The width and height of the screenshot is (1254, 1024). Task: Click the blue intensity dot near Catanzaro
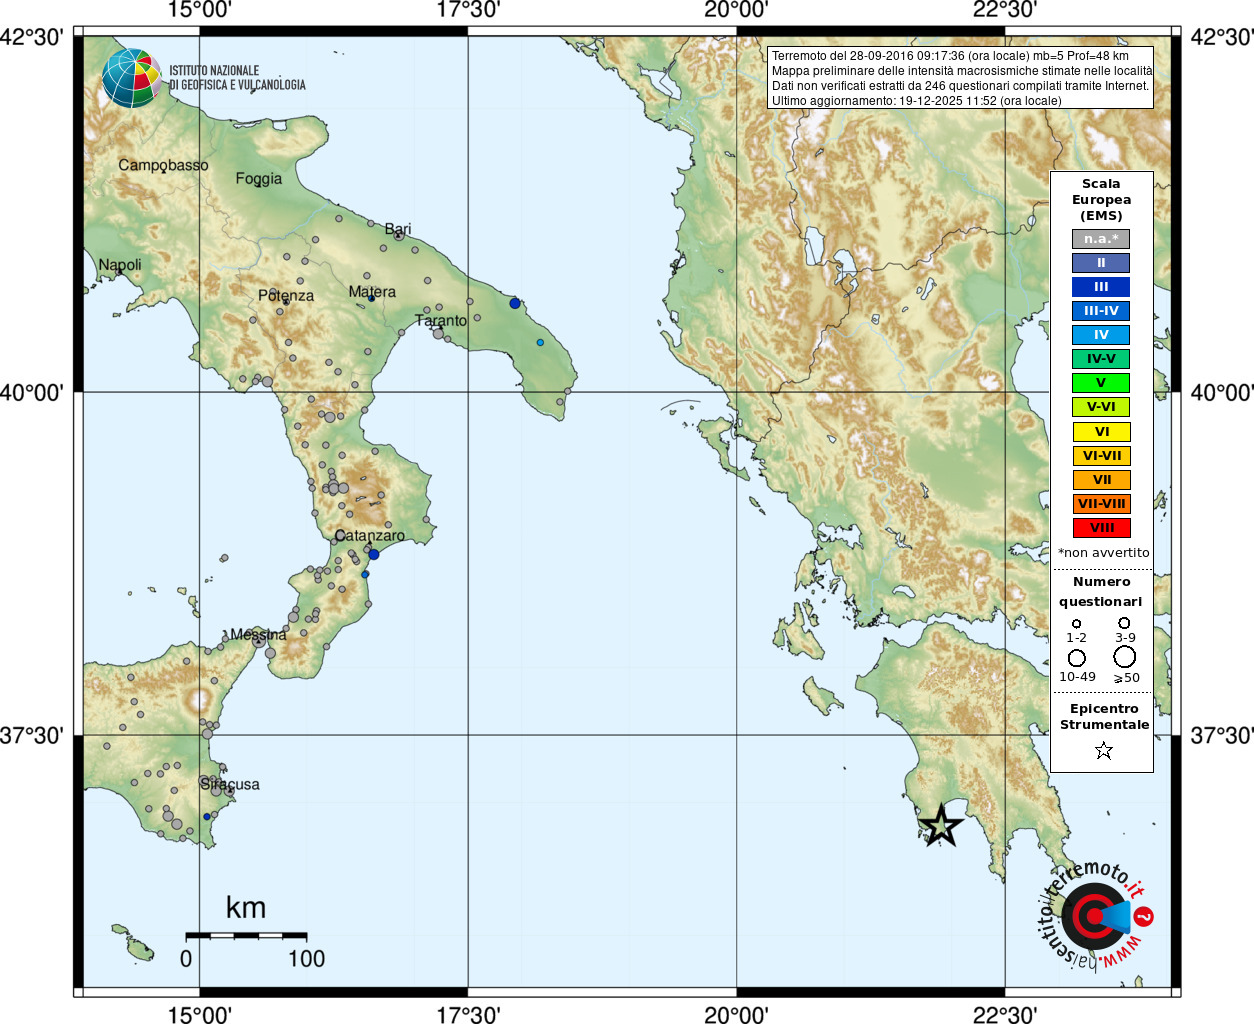(374, 554)
